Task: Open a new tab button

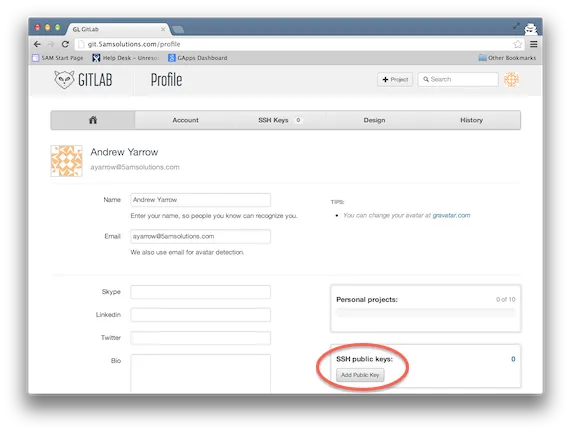Action: click(x=178, y=29)
